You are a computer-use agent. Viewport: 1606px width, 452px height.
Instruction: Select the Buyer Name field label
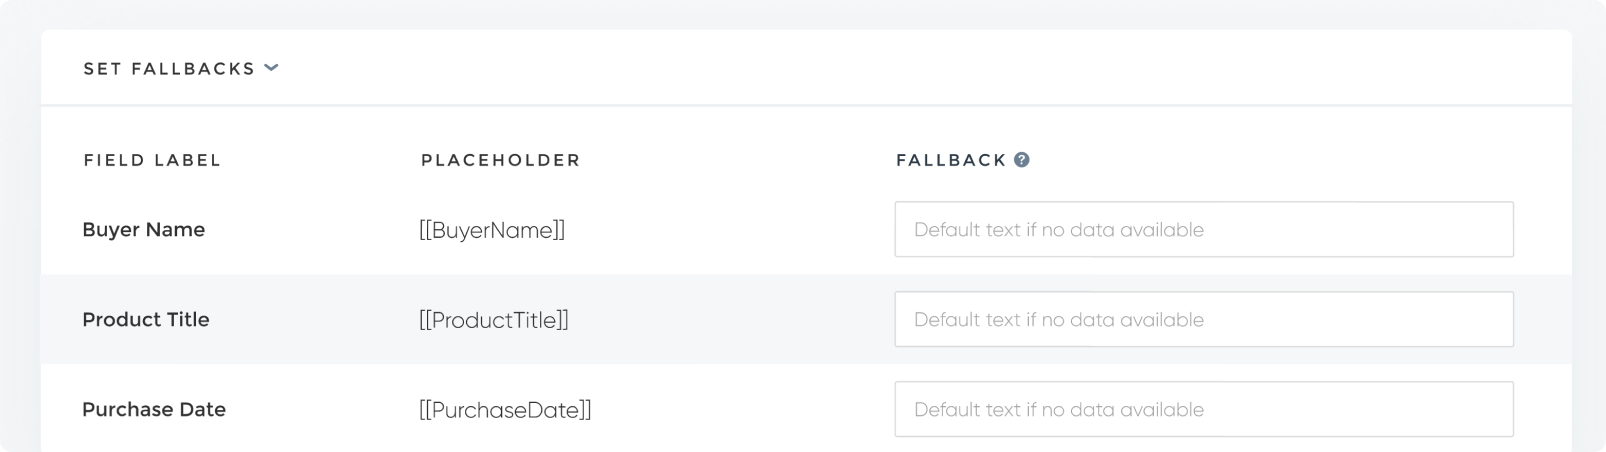click(143, 229)
